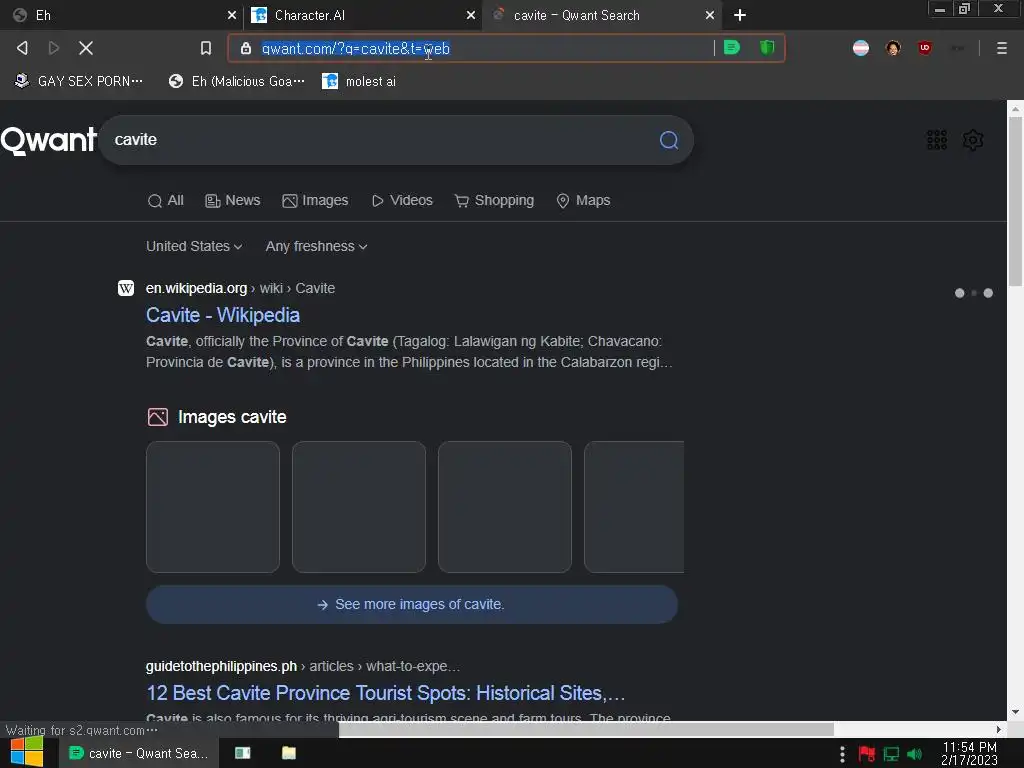Close the Character.AI tab
1024x768 pixels.
click(470, 15)
